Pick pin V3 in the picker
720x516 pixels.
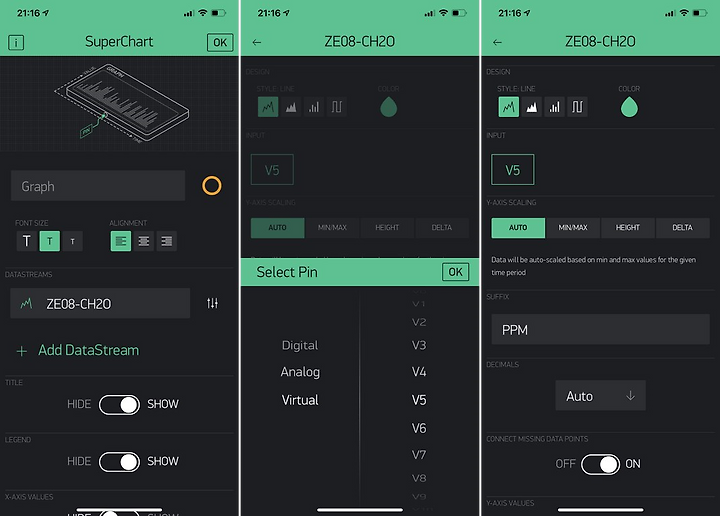(419, 345)
